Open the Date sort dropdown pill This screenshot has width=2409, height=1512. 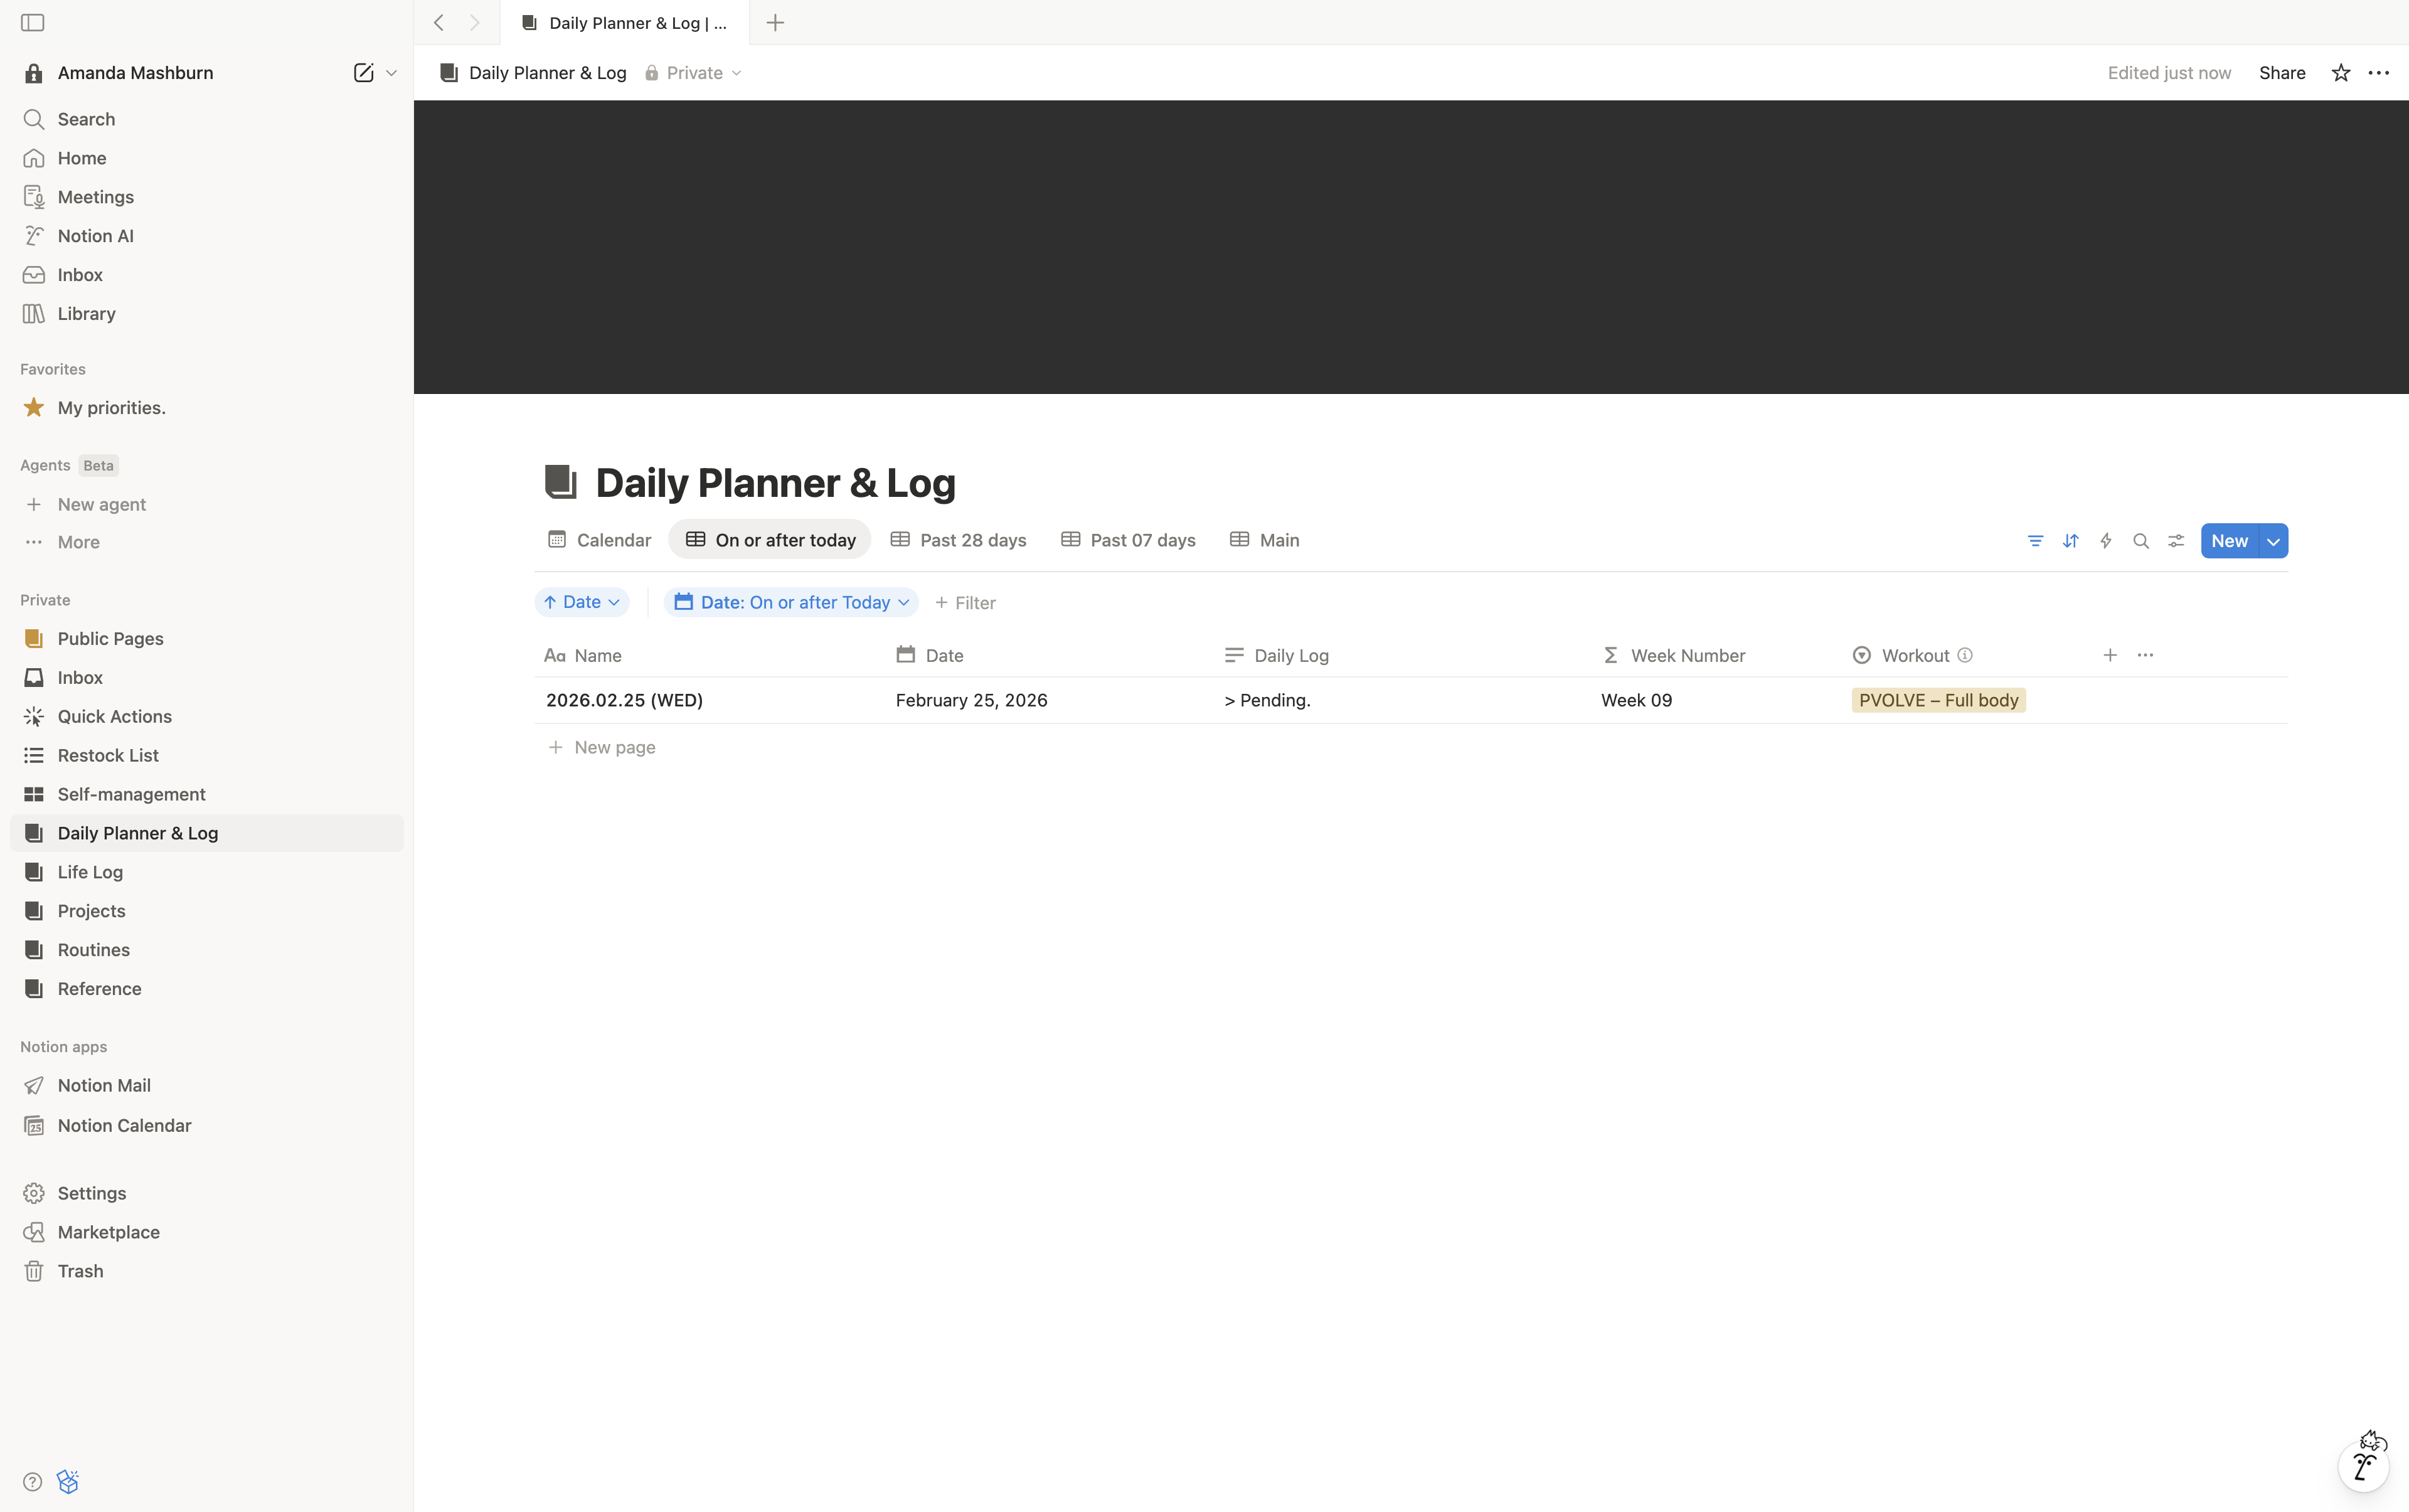coord(582,602)
